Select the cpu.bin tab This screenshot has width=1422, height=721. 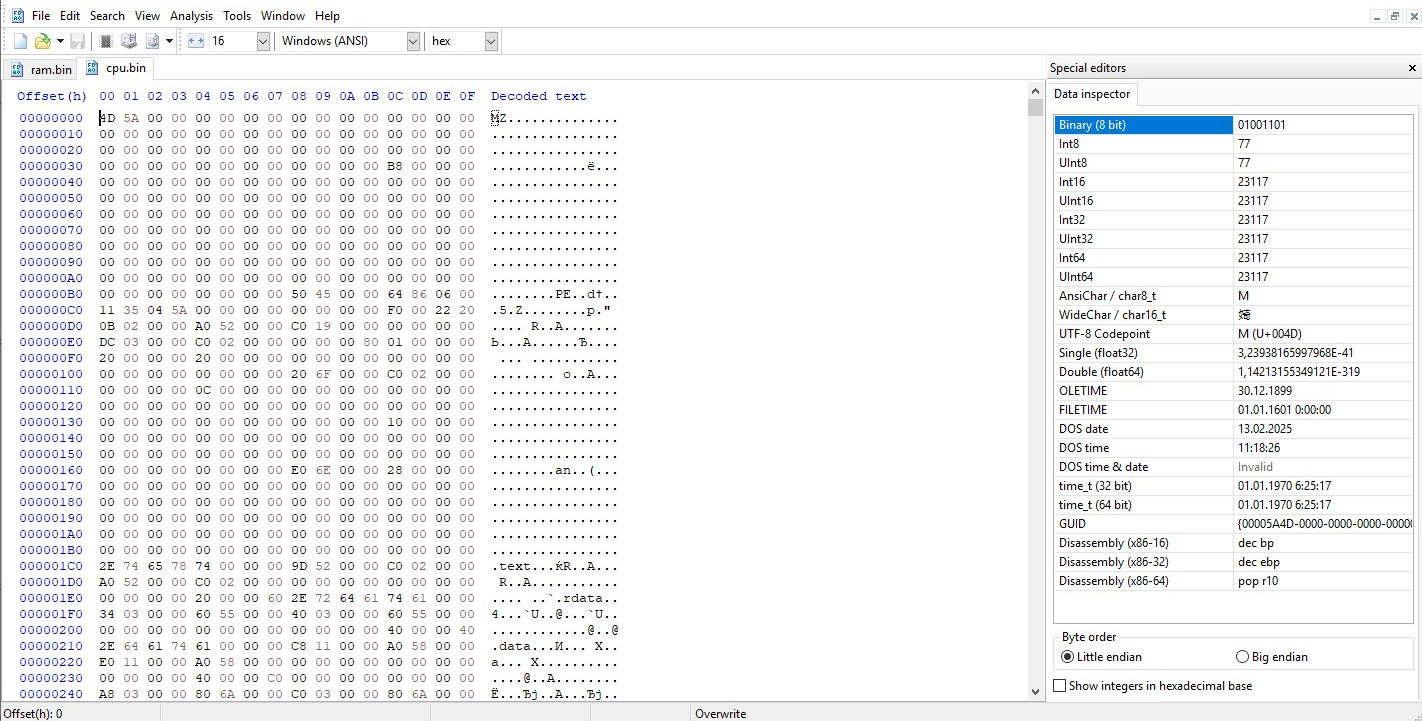pyautogui.click(x=116, y=68)
